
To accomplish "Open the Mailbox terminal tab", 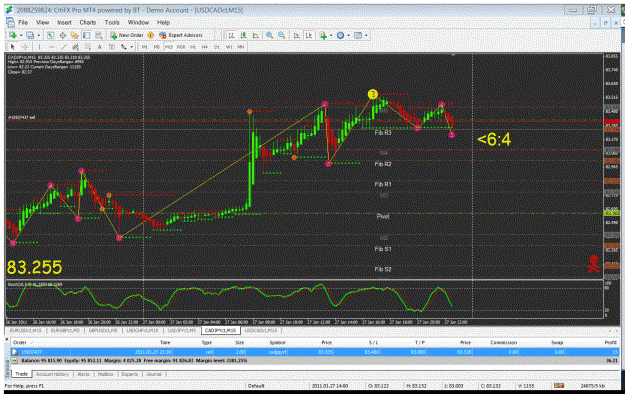I will tap(105, 374).
